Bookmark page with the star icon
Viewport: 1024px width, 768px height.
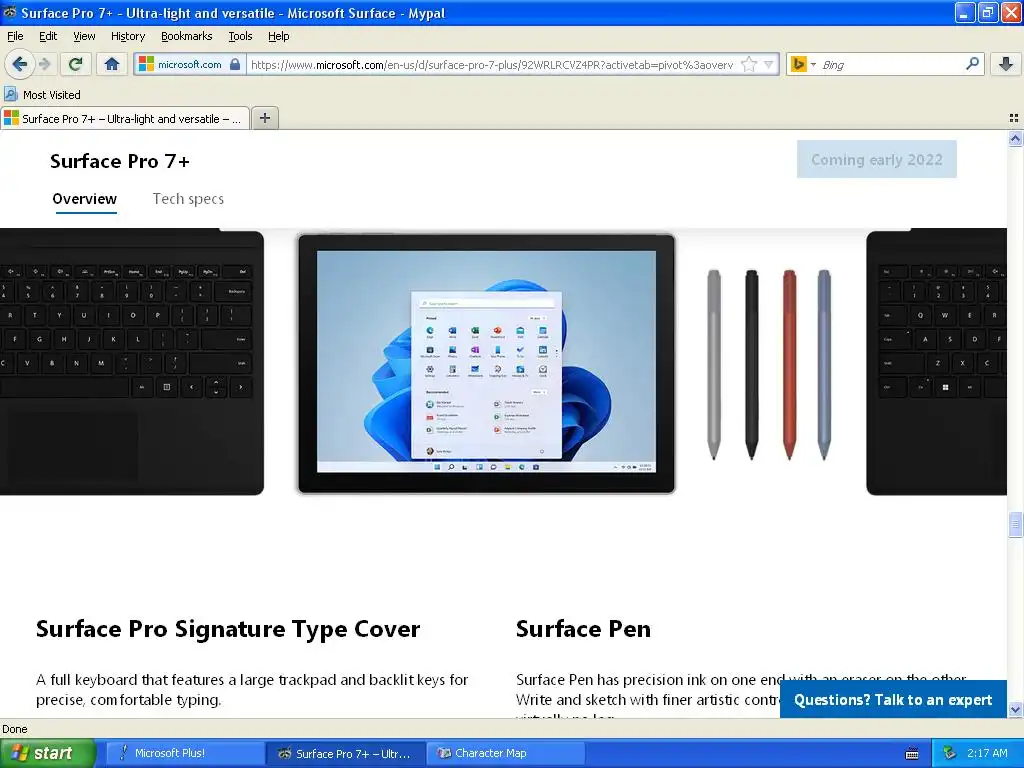coord(749,64)
